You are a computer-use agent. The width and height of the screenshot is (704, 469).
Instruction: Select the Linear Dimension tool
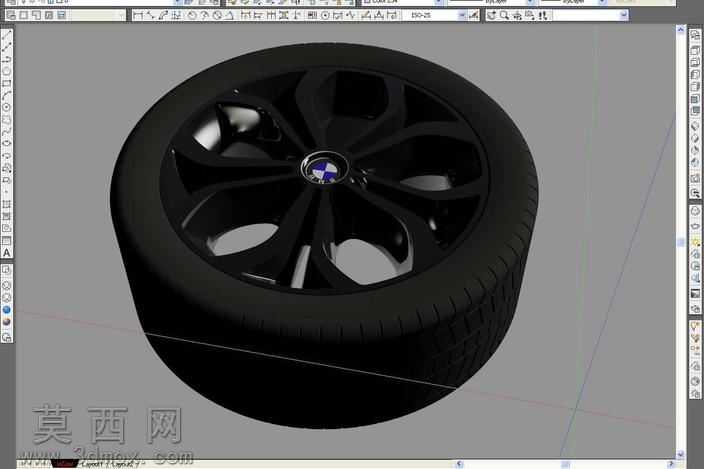click(x=138, y=16)
